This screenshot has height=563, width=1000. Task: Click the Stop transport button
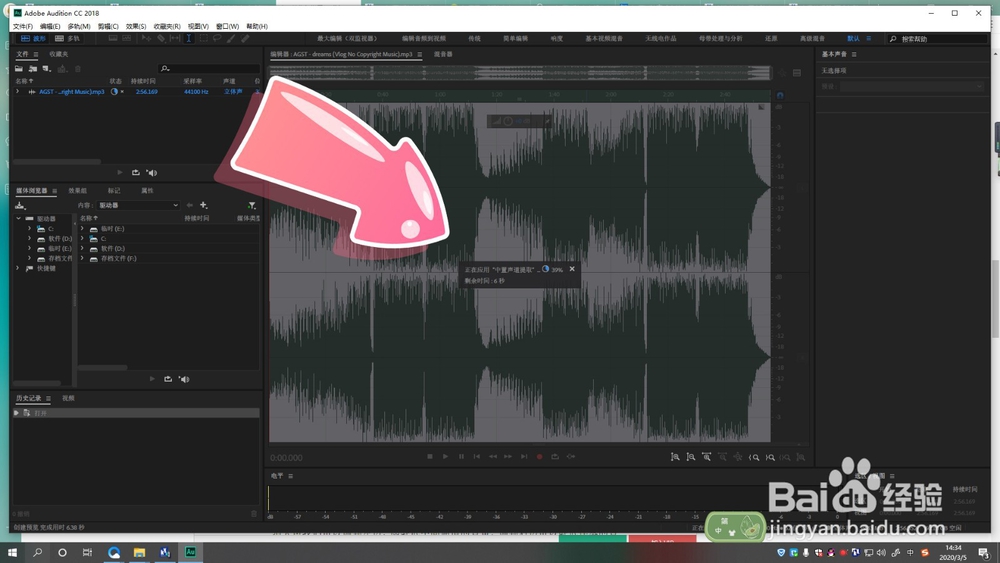(x=430, y=457)
